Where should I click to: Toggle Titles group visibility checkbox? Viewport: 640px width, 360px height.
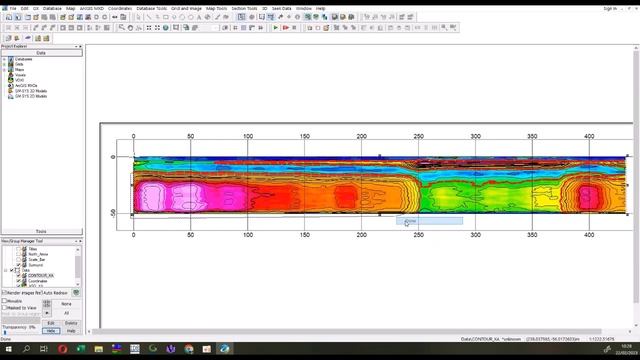pos(18,249)
